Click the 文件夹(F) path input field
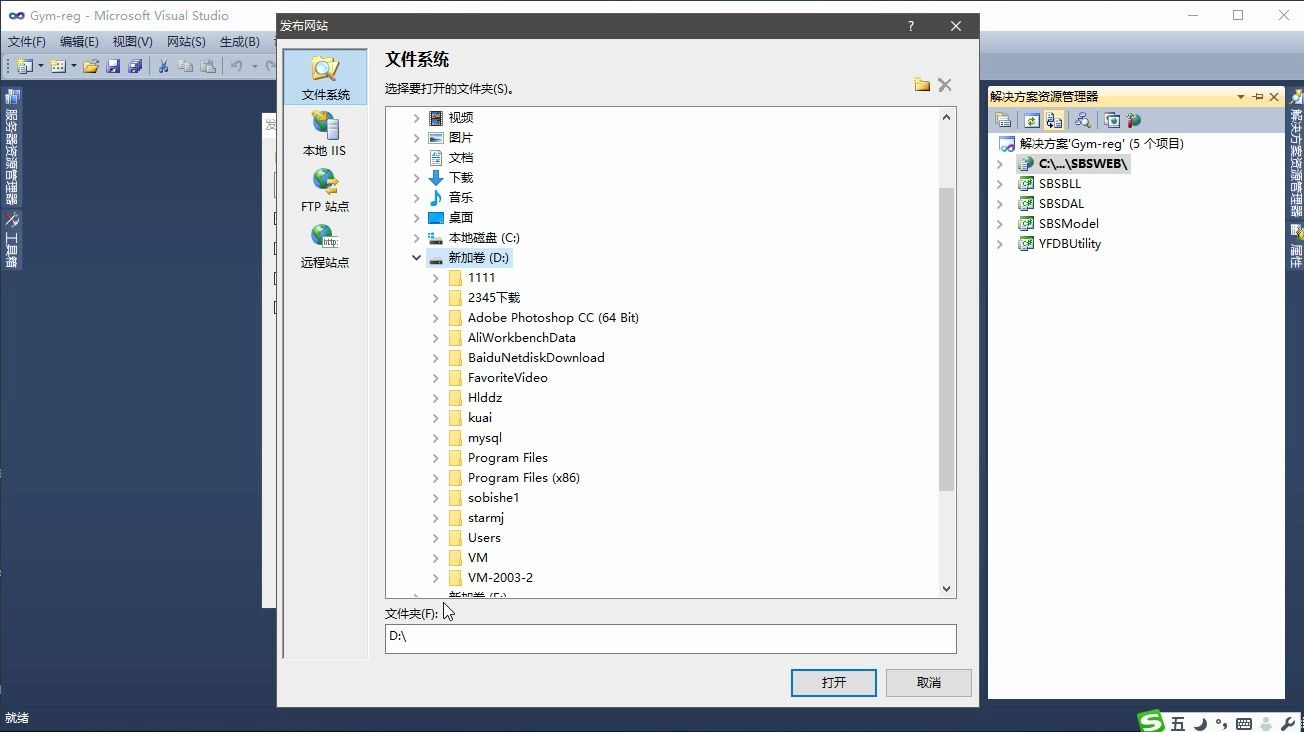 click(670, 638)
